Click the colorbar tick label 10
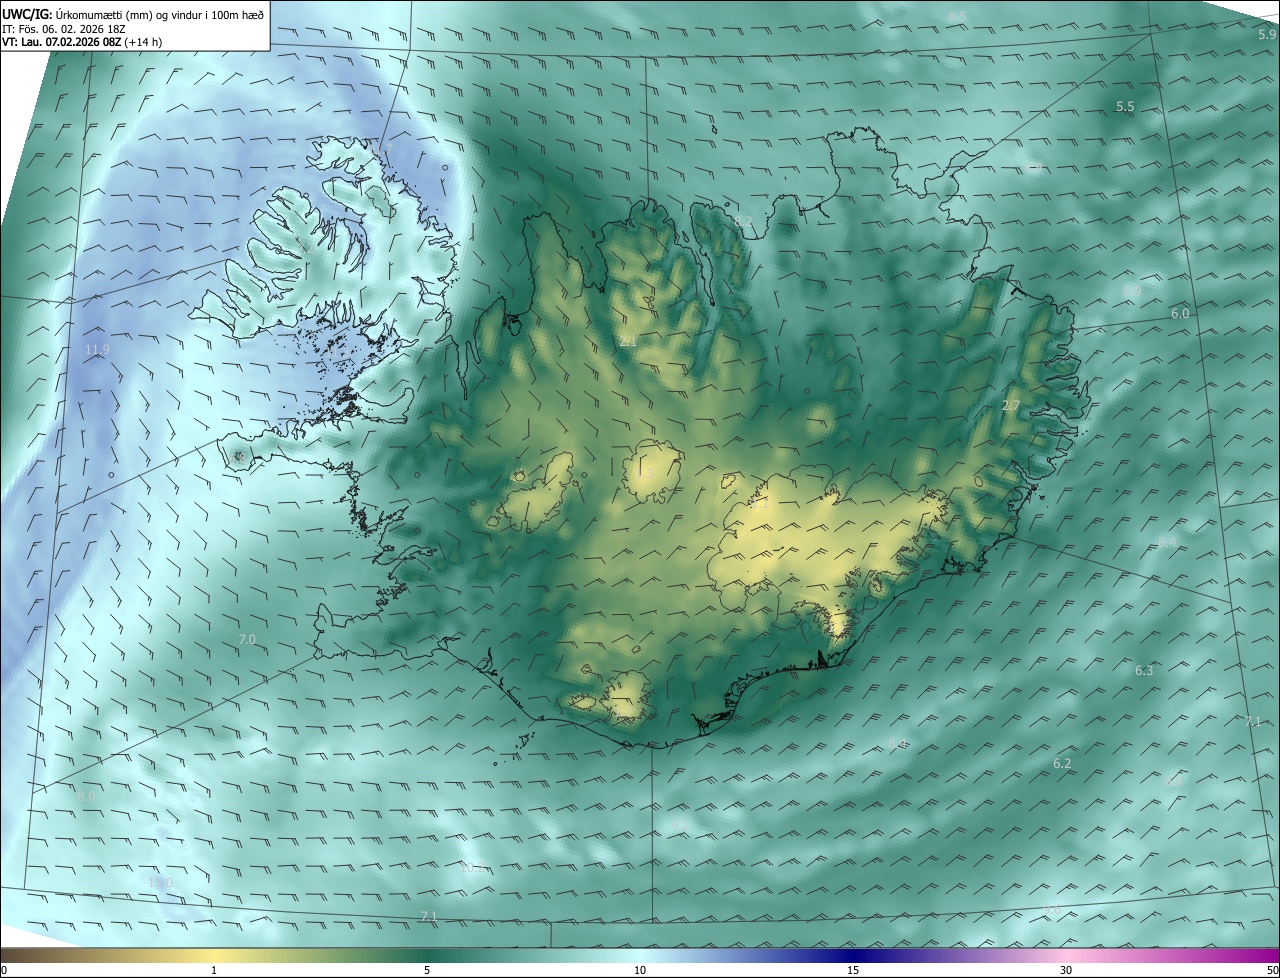Image resolution: width=1280 pixels, height=978 pixels. [640, 971]
